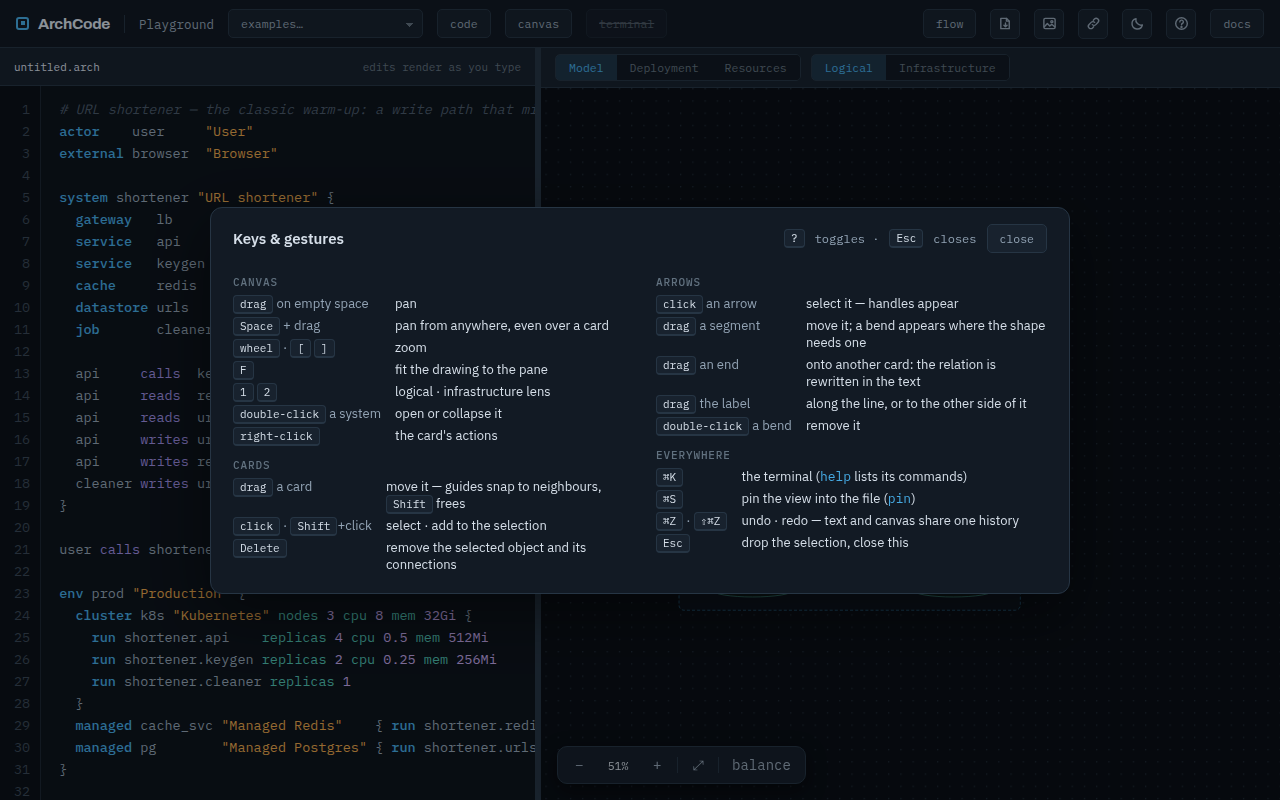The height and width of the screenshot is (800, 1280).
Task: Switch to the Resources tab
Action: (x=755, y=68)
